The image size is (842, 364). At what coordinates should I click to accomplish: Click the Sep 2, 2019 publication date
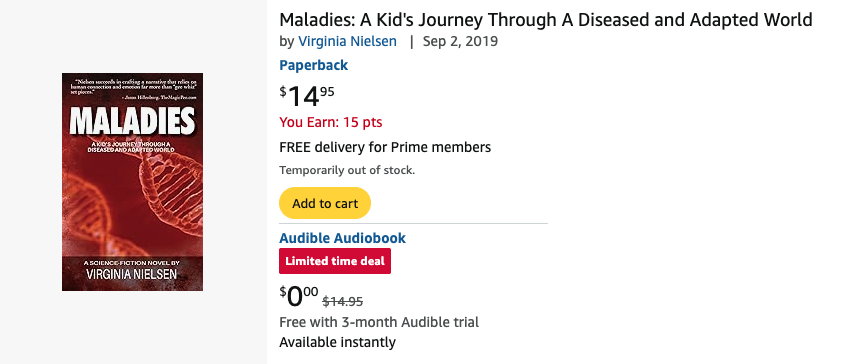tap(460, 41)
